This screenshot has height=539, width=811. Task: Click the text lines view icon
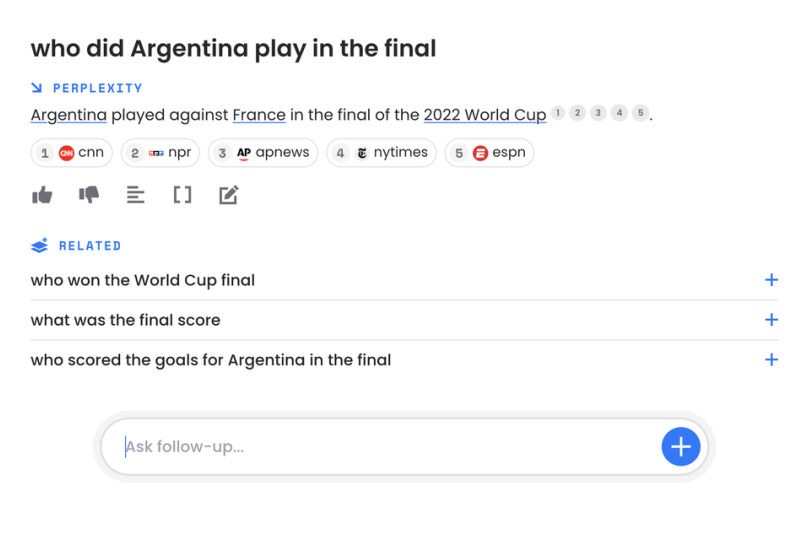[x=136, y=195]
